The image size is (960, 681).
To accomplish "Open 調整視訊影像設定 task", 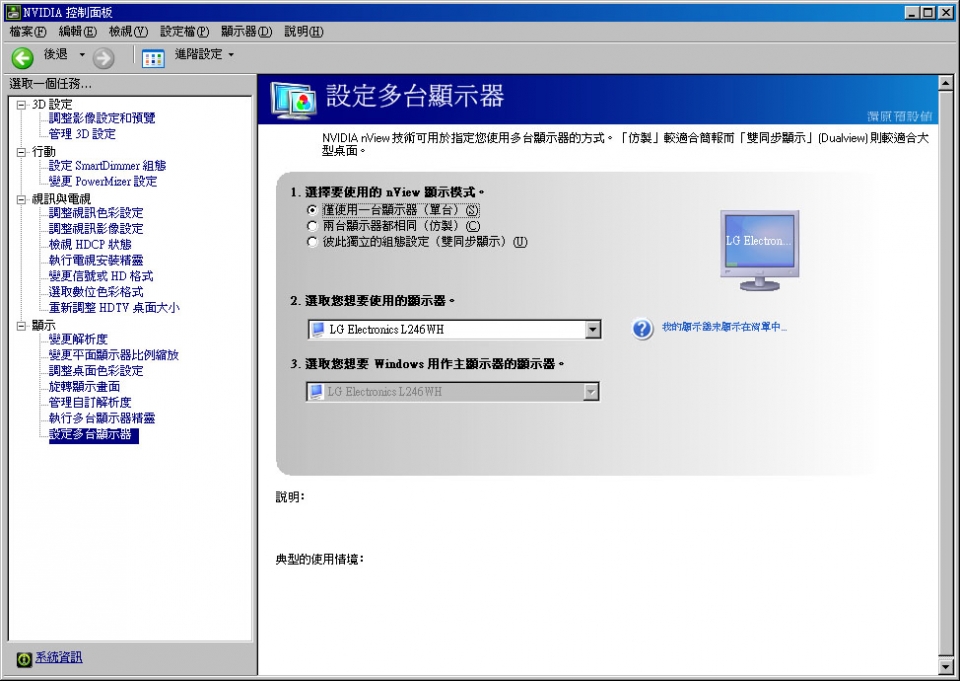I will (x=96, y=229).
